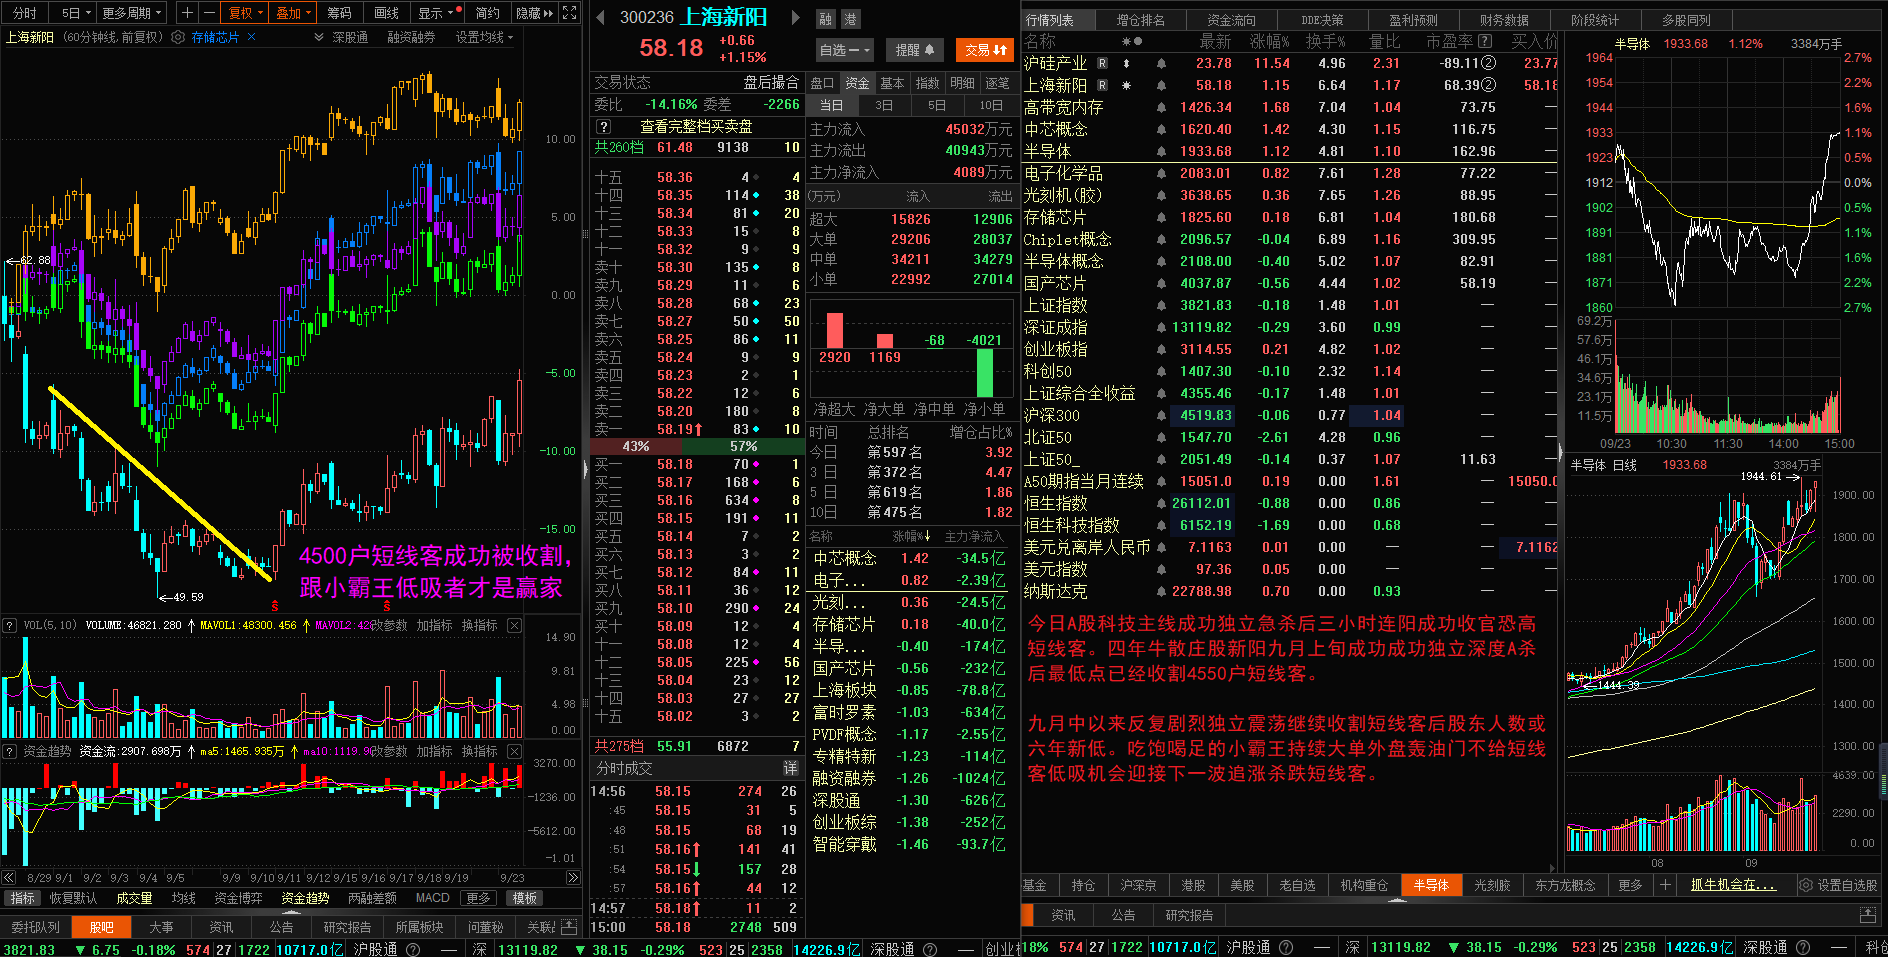Open 自选 watchlist dropdown

pos(844,49)
